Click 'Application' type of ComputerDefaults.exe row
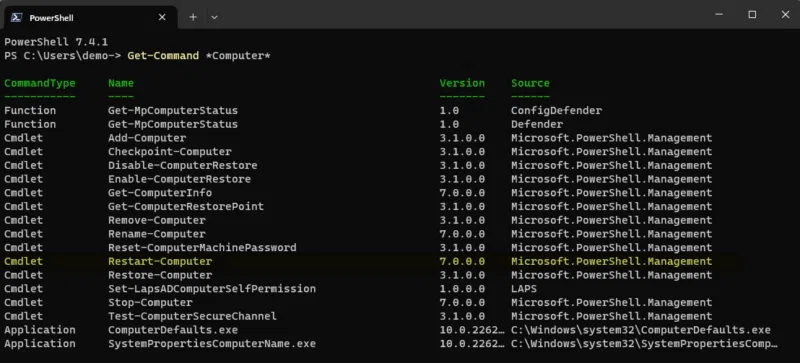This screenshot has height=363, width=800. tap(40, 330)
